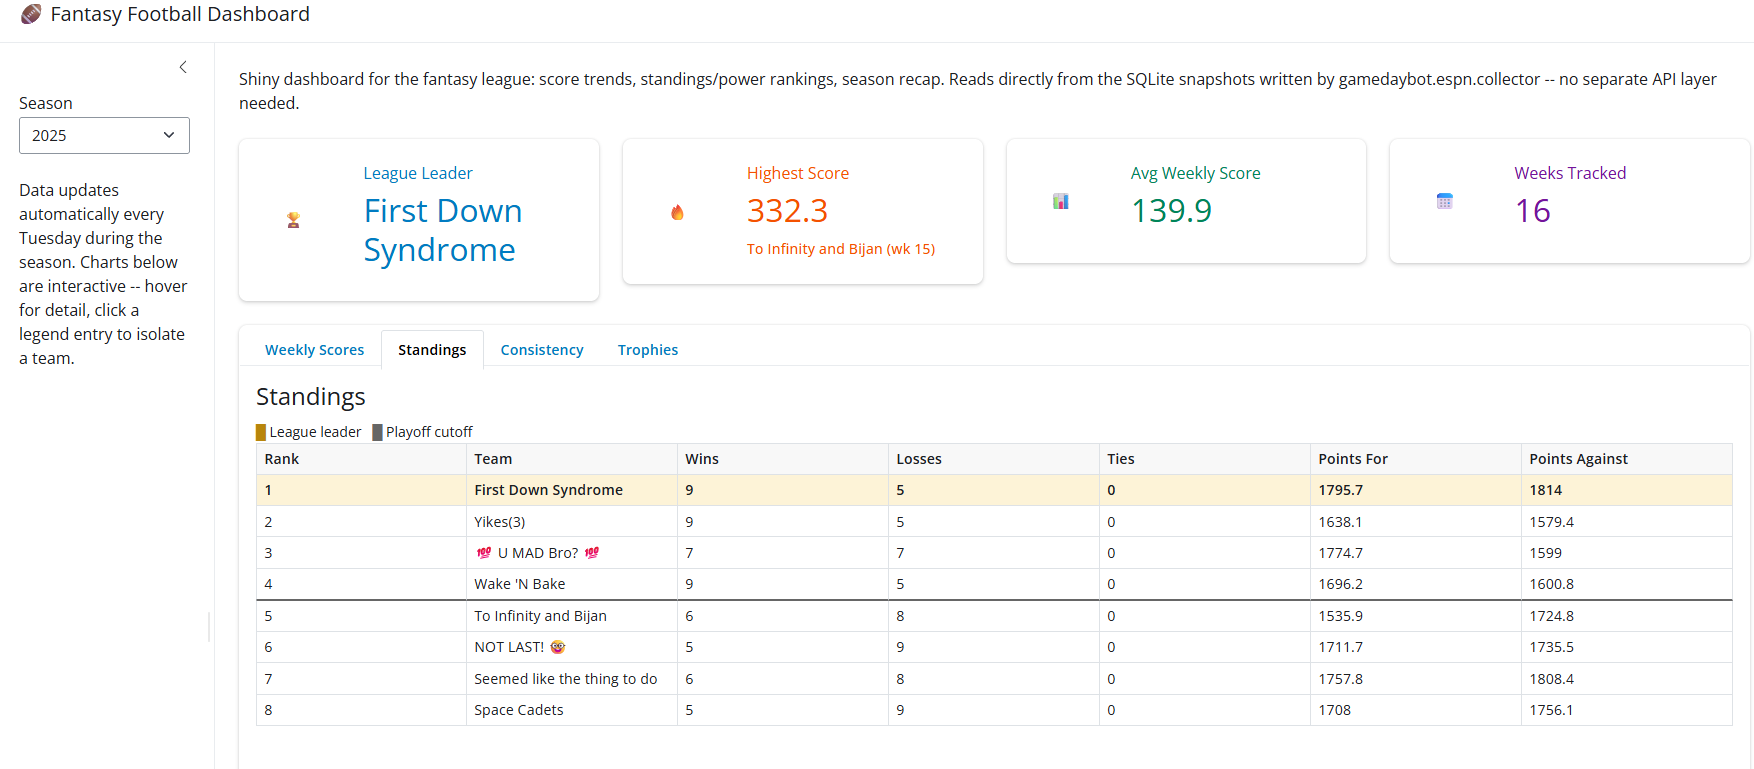Go to the Trophies tab
The image size is (1754, 769).
(648, 350)
